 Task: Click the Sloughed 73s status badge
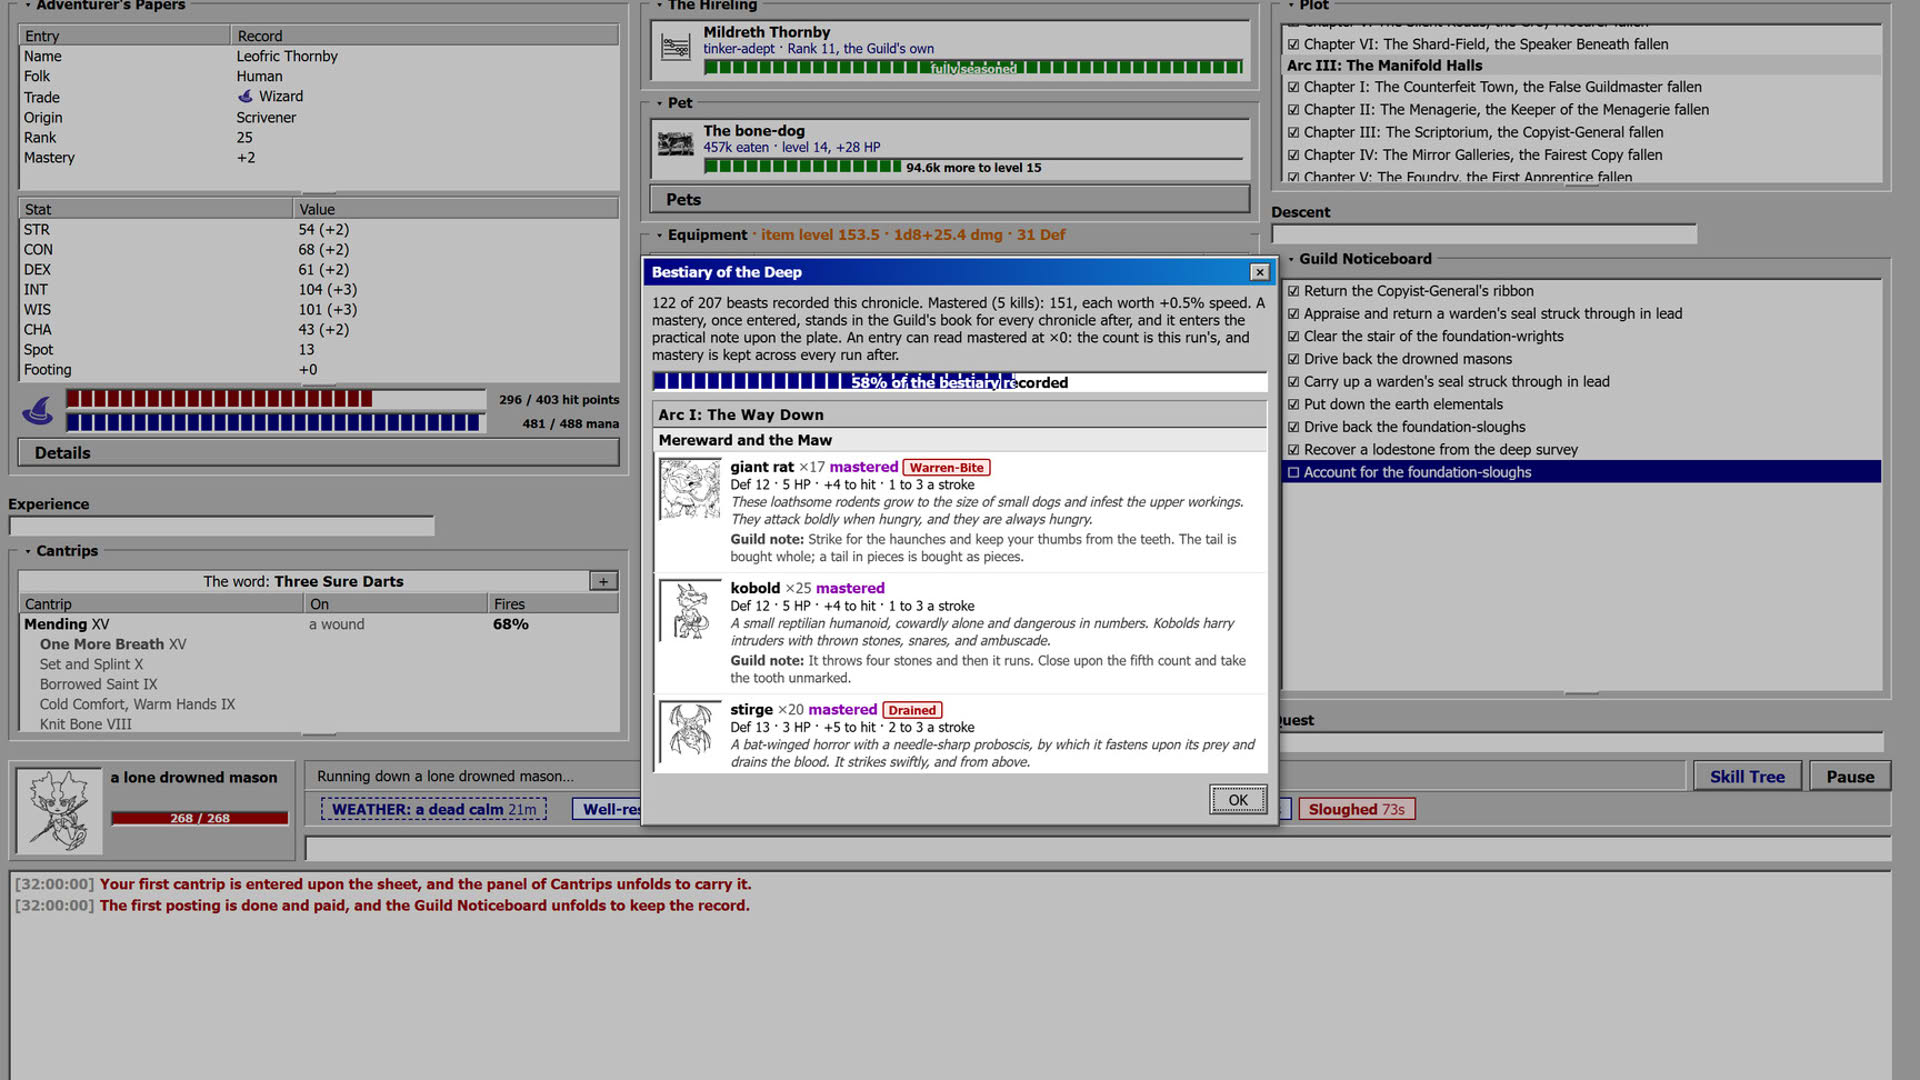tap(1356, 809)
